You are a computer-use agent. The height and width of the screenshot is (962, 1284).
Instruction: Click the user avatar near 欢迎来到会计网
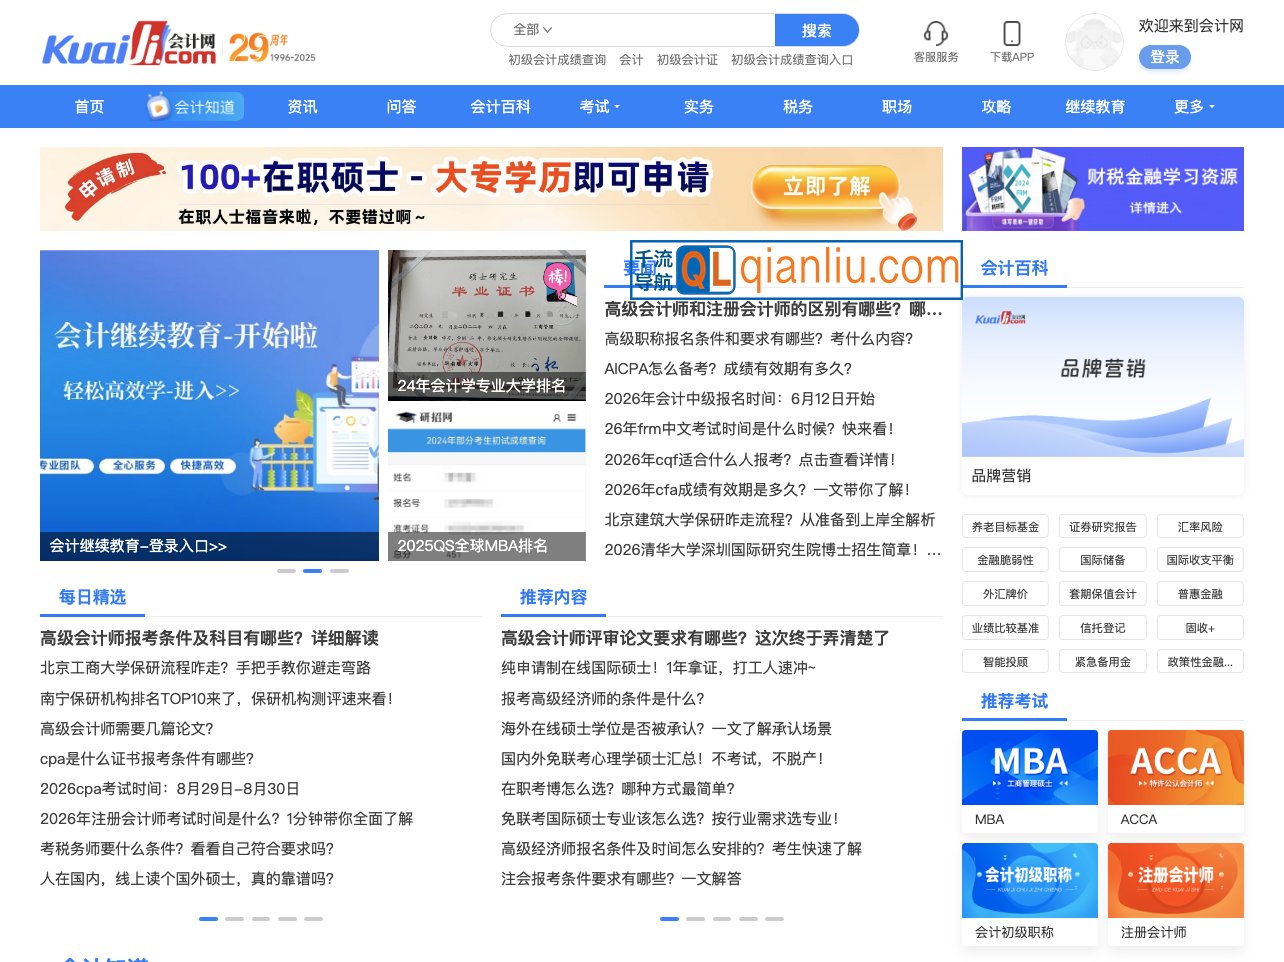(x=1093, y=43)
